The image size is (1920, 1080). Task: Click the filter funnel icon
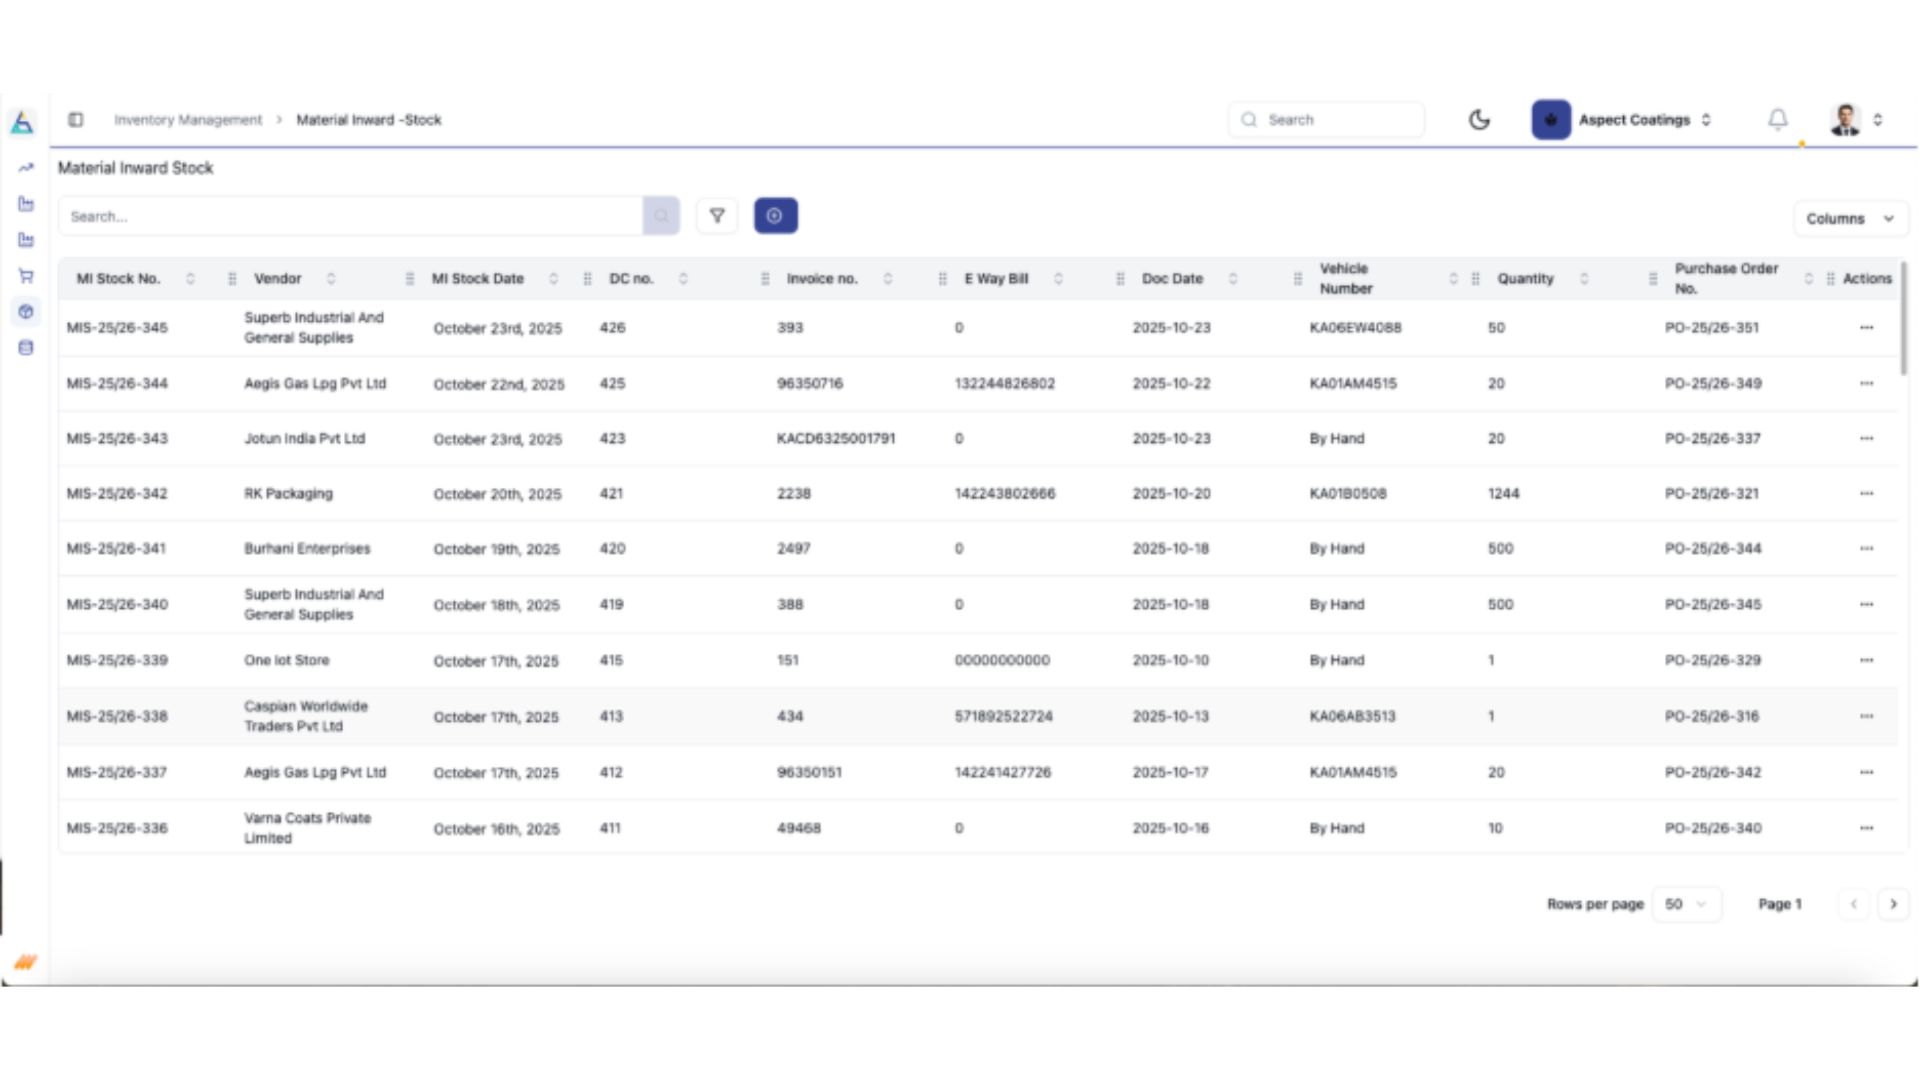(x=717, y=216)
